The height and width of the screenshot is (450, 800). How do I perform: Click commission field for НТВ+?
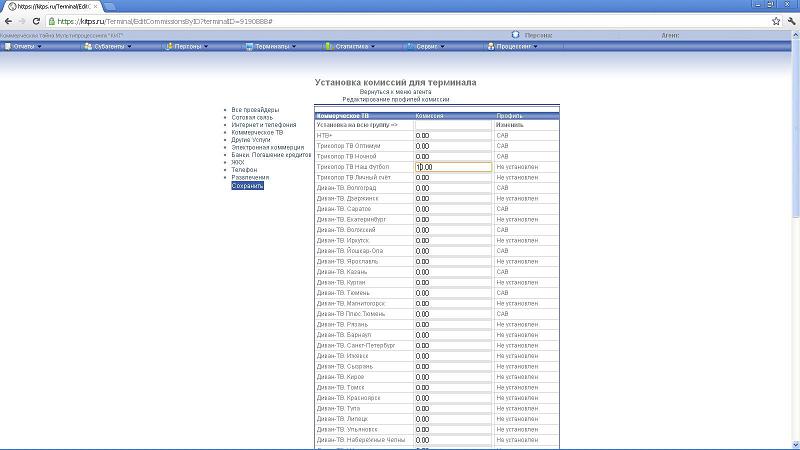[453, 136]
